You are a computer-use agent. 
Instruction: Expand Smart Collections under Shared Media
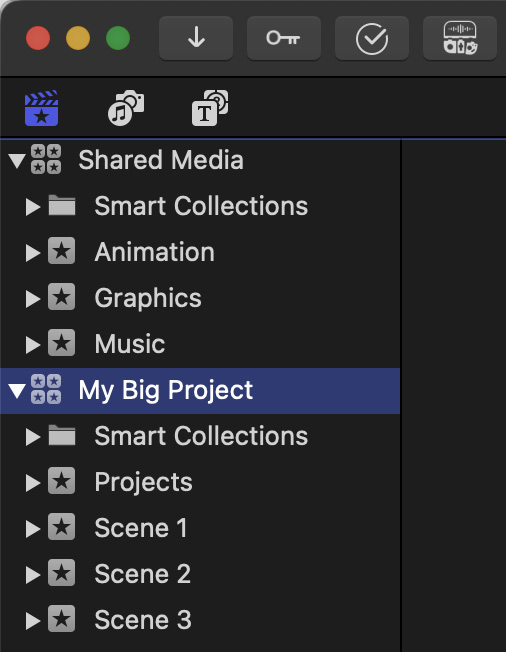pos(33,206)
